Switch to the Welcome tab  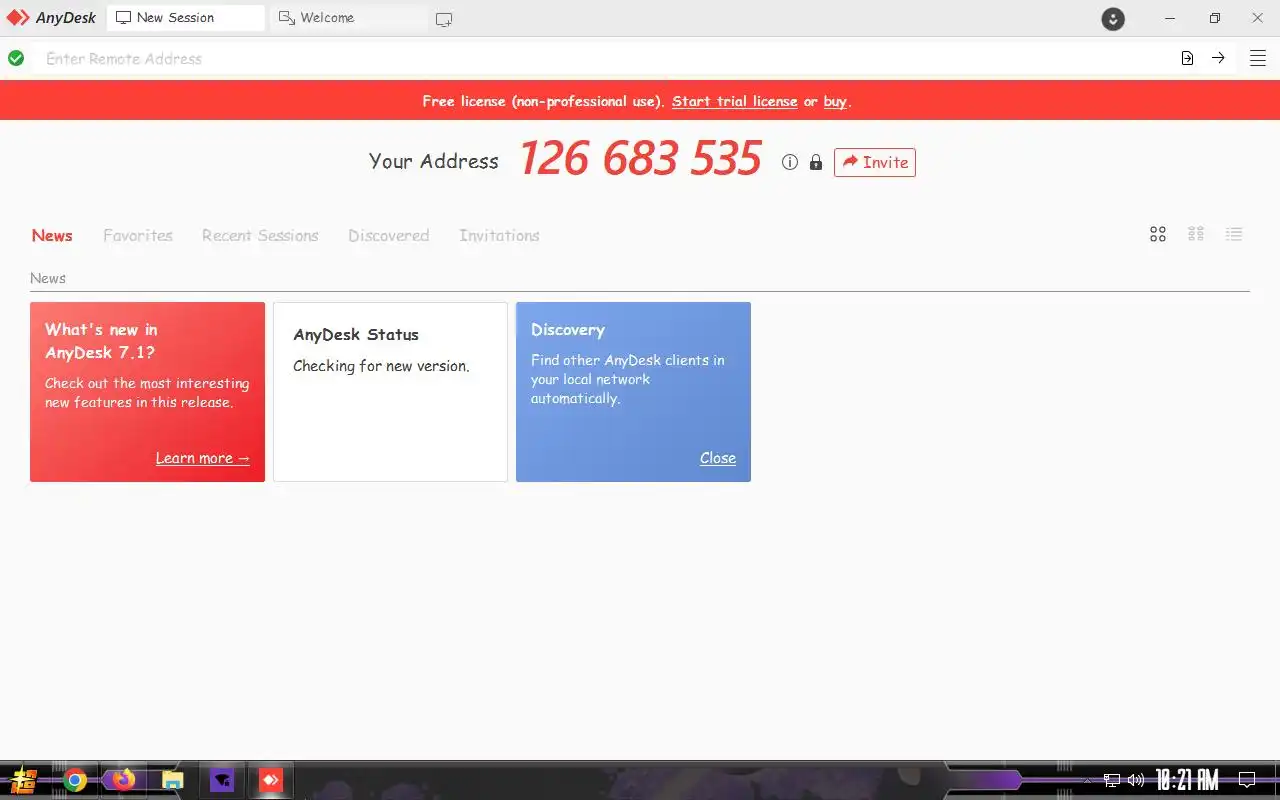point(348,18)
